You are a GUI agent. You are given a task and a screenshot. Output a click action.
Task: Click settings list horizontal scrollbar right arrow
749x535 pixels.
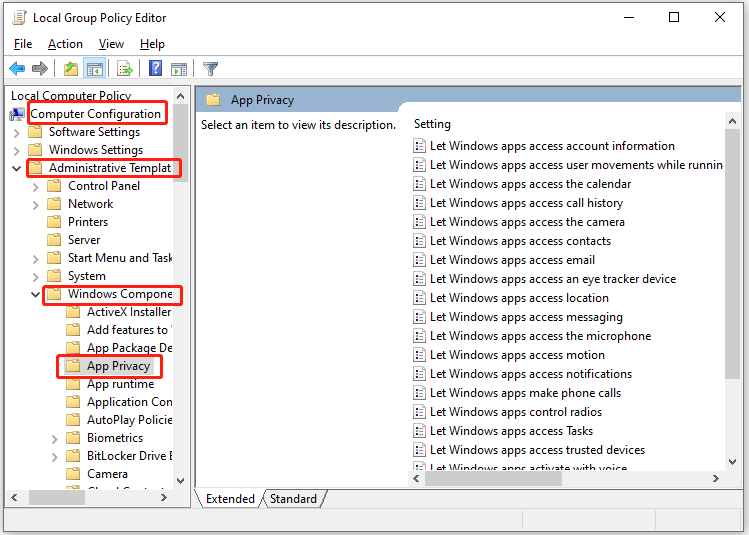point(716,479)
